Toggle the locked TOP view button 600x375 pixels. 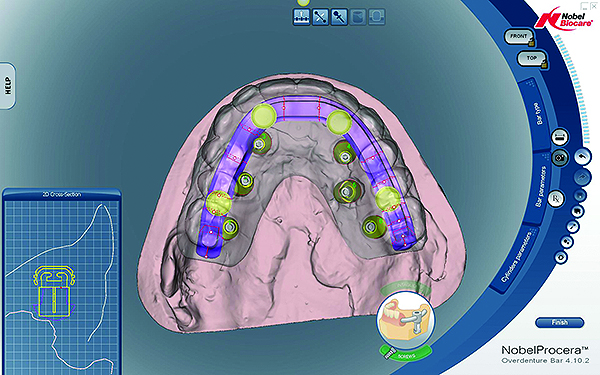click(532, 59)
